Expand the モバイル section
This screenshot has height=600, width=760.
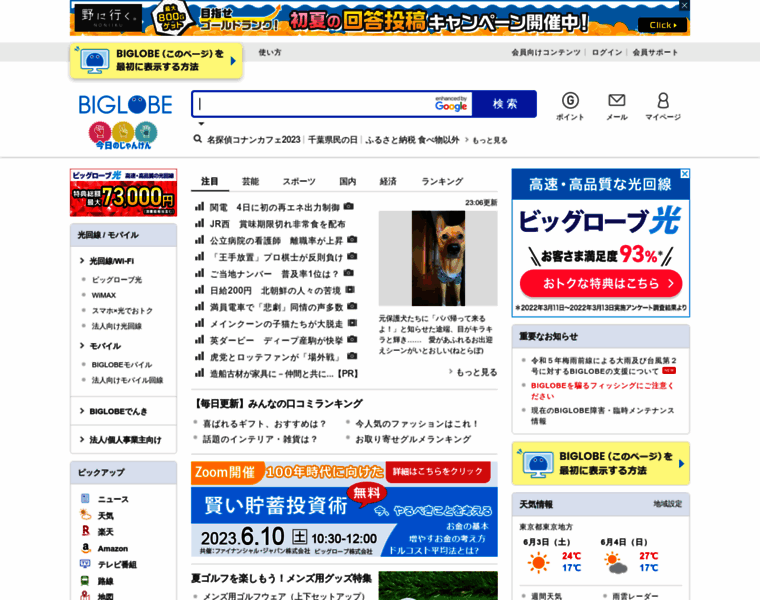tap(105, 346)
